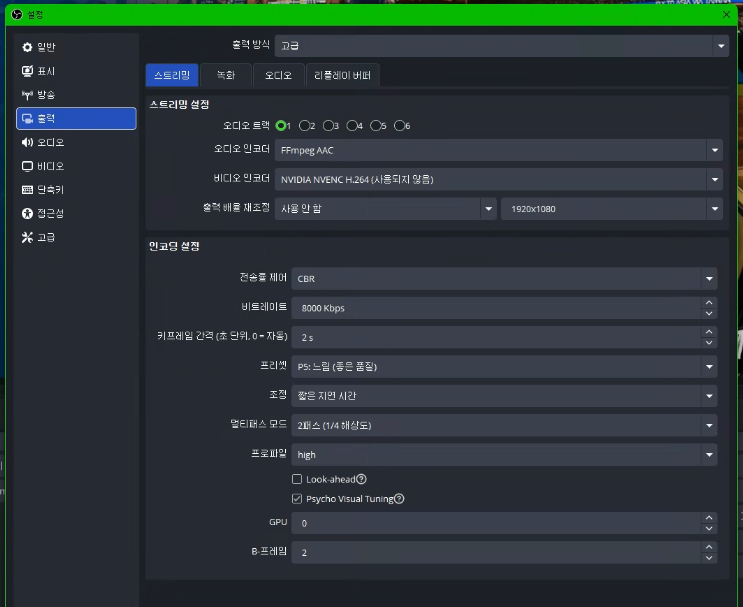Open the 일반 (General) settings section
This screenshot has height=607, width=743.
click(46, 47)
